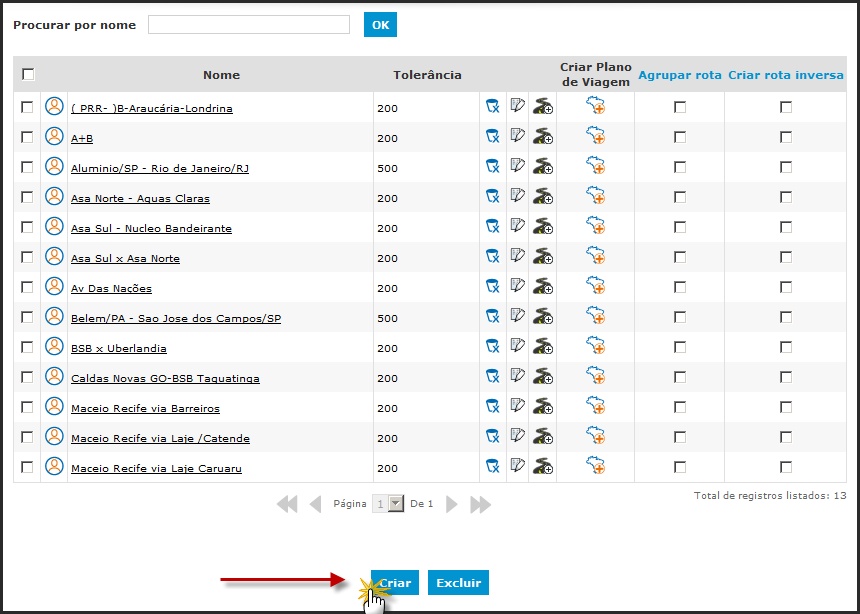Click the Tolerância column header
This screenshot has height=614, width=860.
(427, 75)
